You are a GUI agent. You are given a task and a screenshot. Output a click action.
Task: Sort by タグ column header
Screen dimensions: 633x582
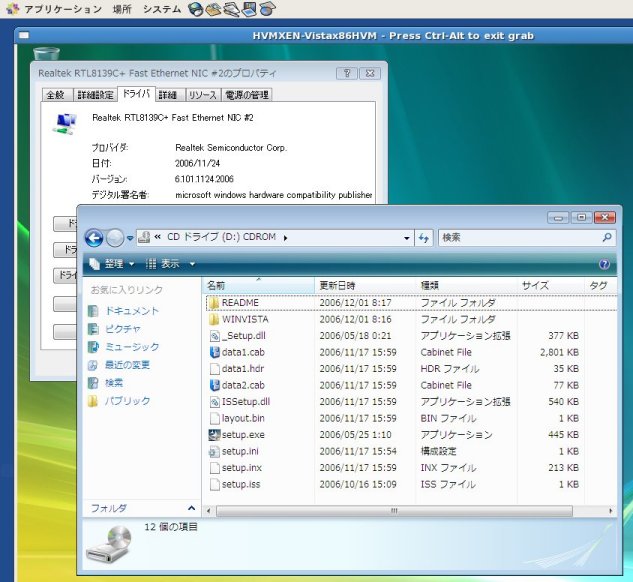click(x=600, y=285)
